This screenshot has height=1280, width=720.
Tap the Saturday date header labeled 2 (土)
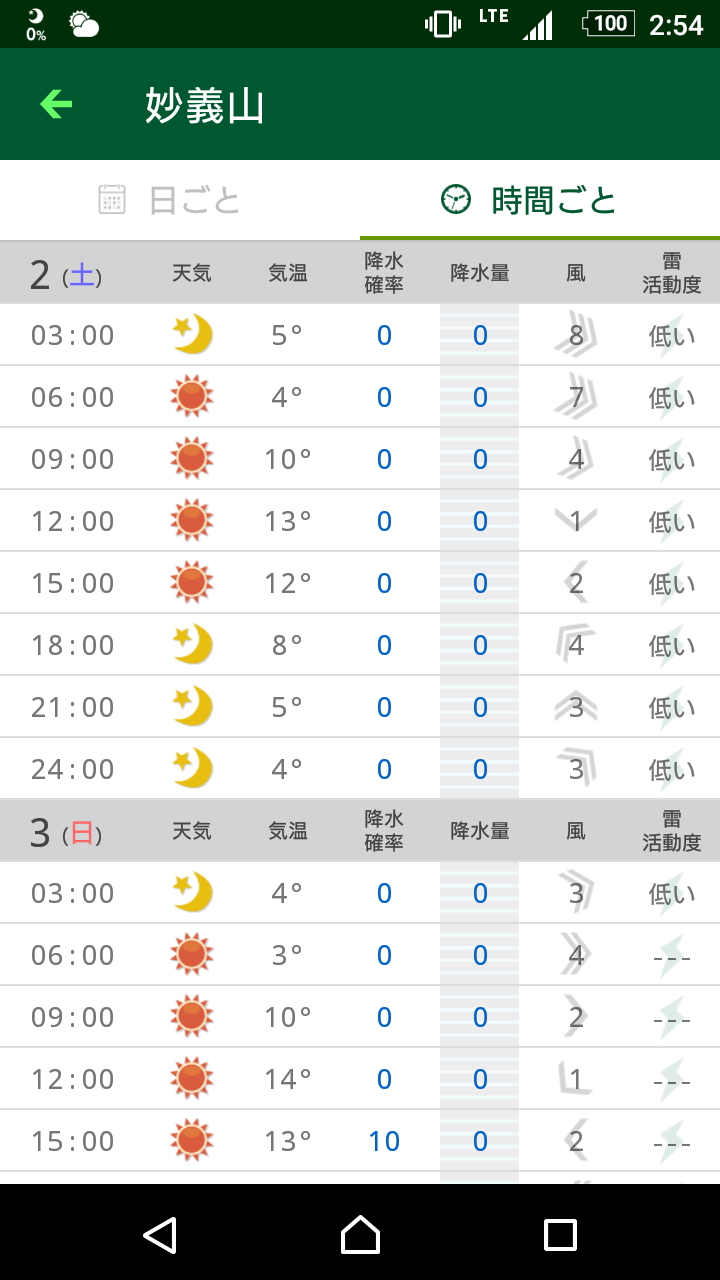66,274
